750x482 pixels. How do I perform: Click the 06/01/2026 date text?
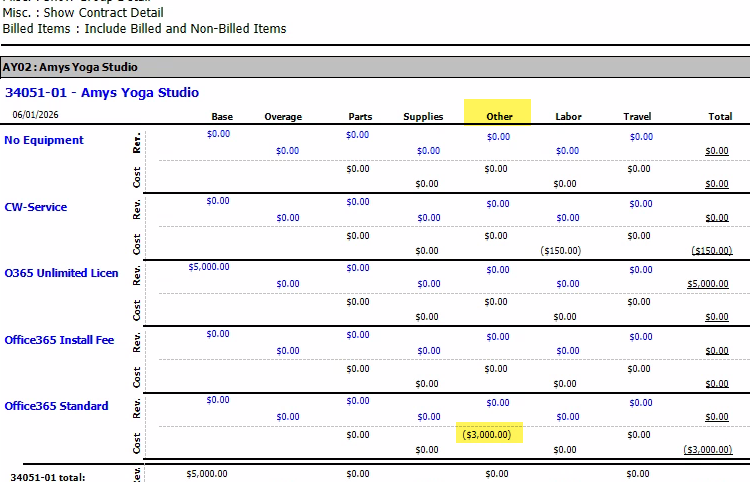point(35,115)
